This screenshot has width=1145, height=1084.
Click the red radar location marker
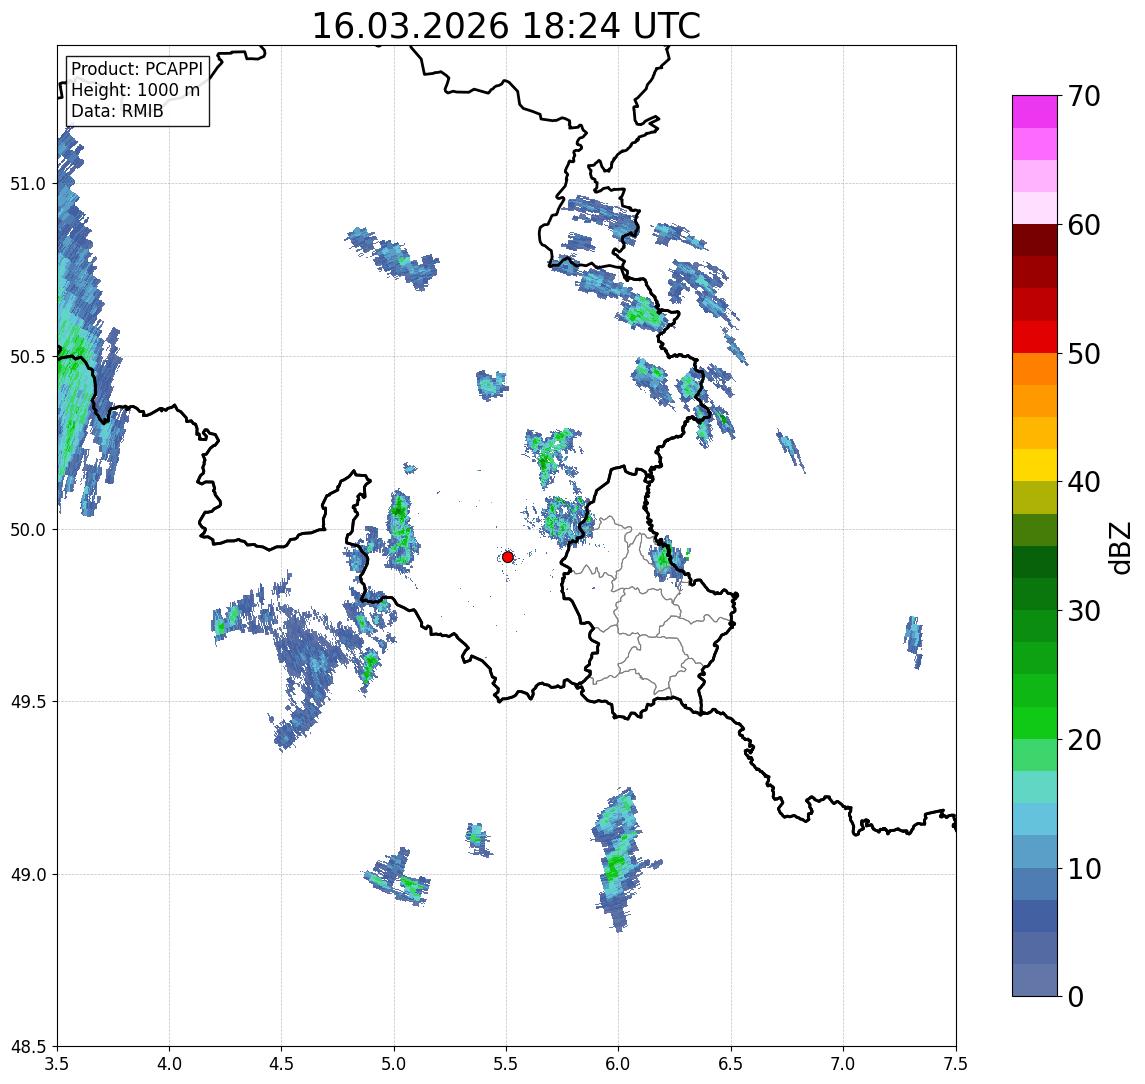tap(508, 557)
